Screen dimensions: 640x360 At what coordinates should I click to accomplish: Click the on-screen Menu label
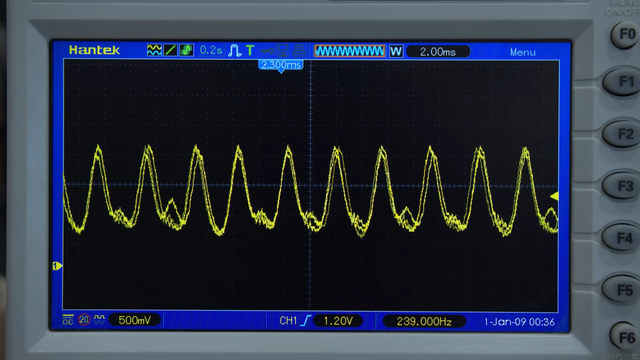coord(522,52)
